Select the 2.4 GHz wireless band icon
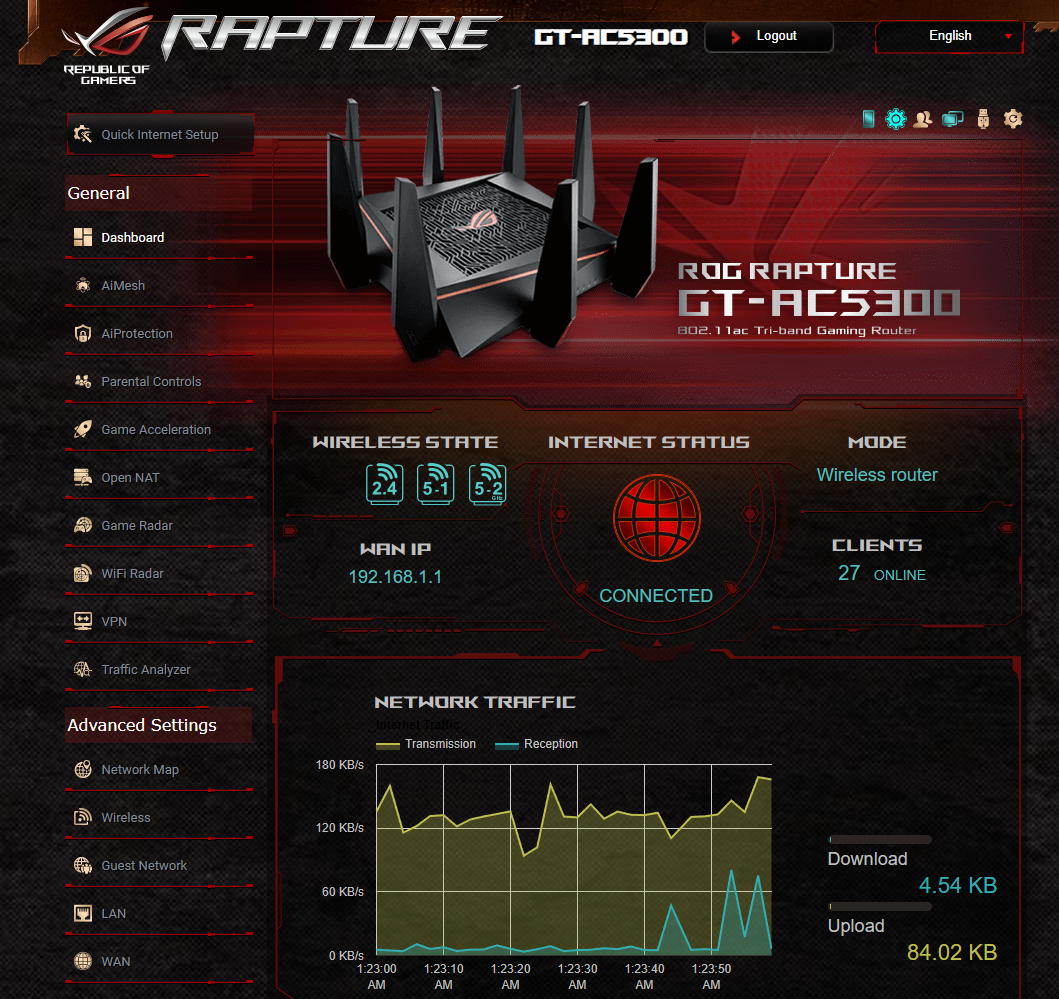The width and height of the screenshot is (1059, 999). [384, 484]
